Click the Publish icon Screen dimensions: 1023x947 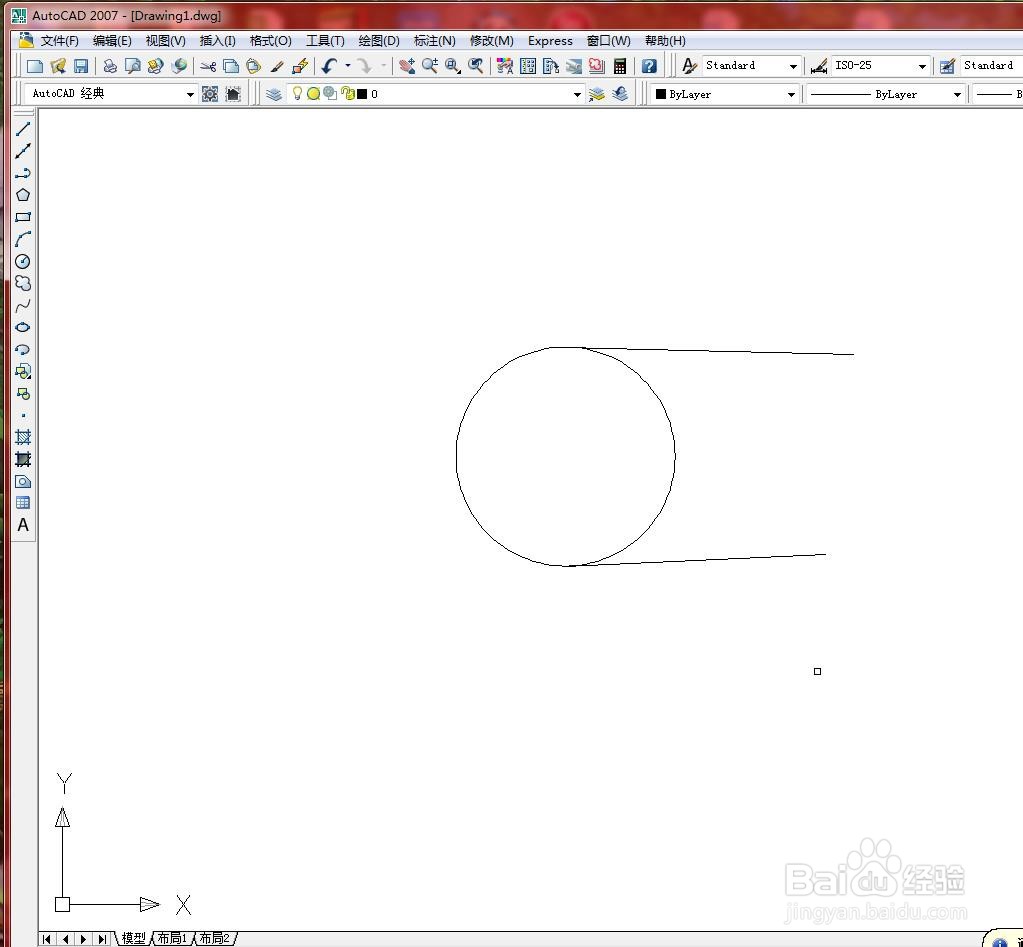(x=155, y=66)
